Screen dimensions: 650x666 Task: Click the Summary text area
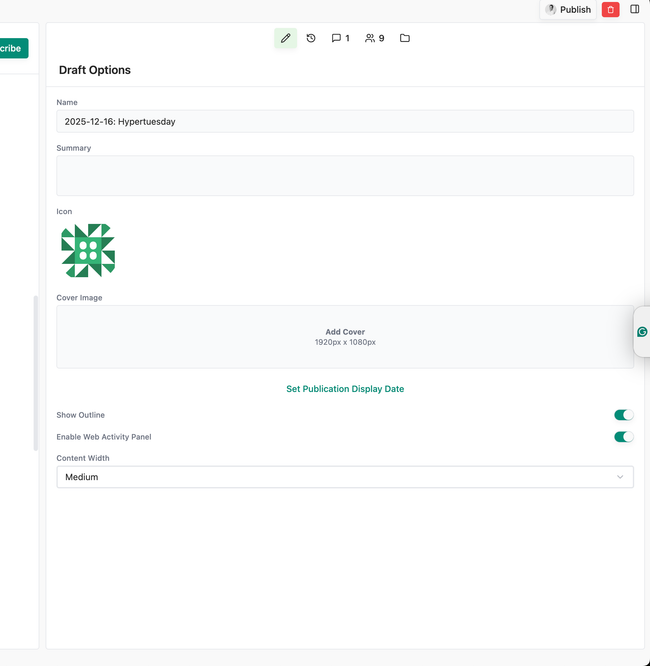pos(344,175)
